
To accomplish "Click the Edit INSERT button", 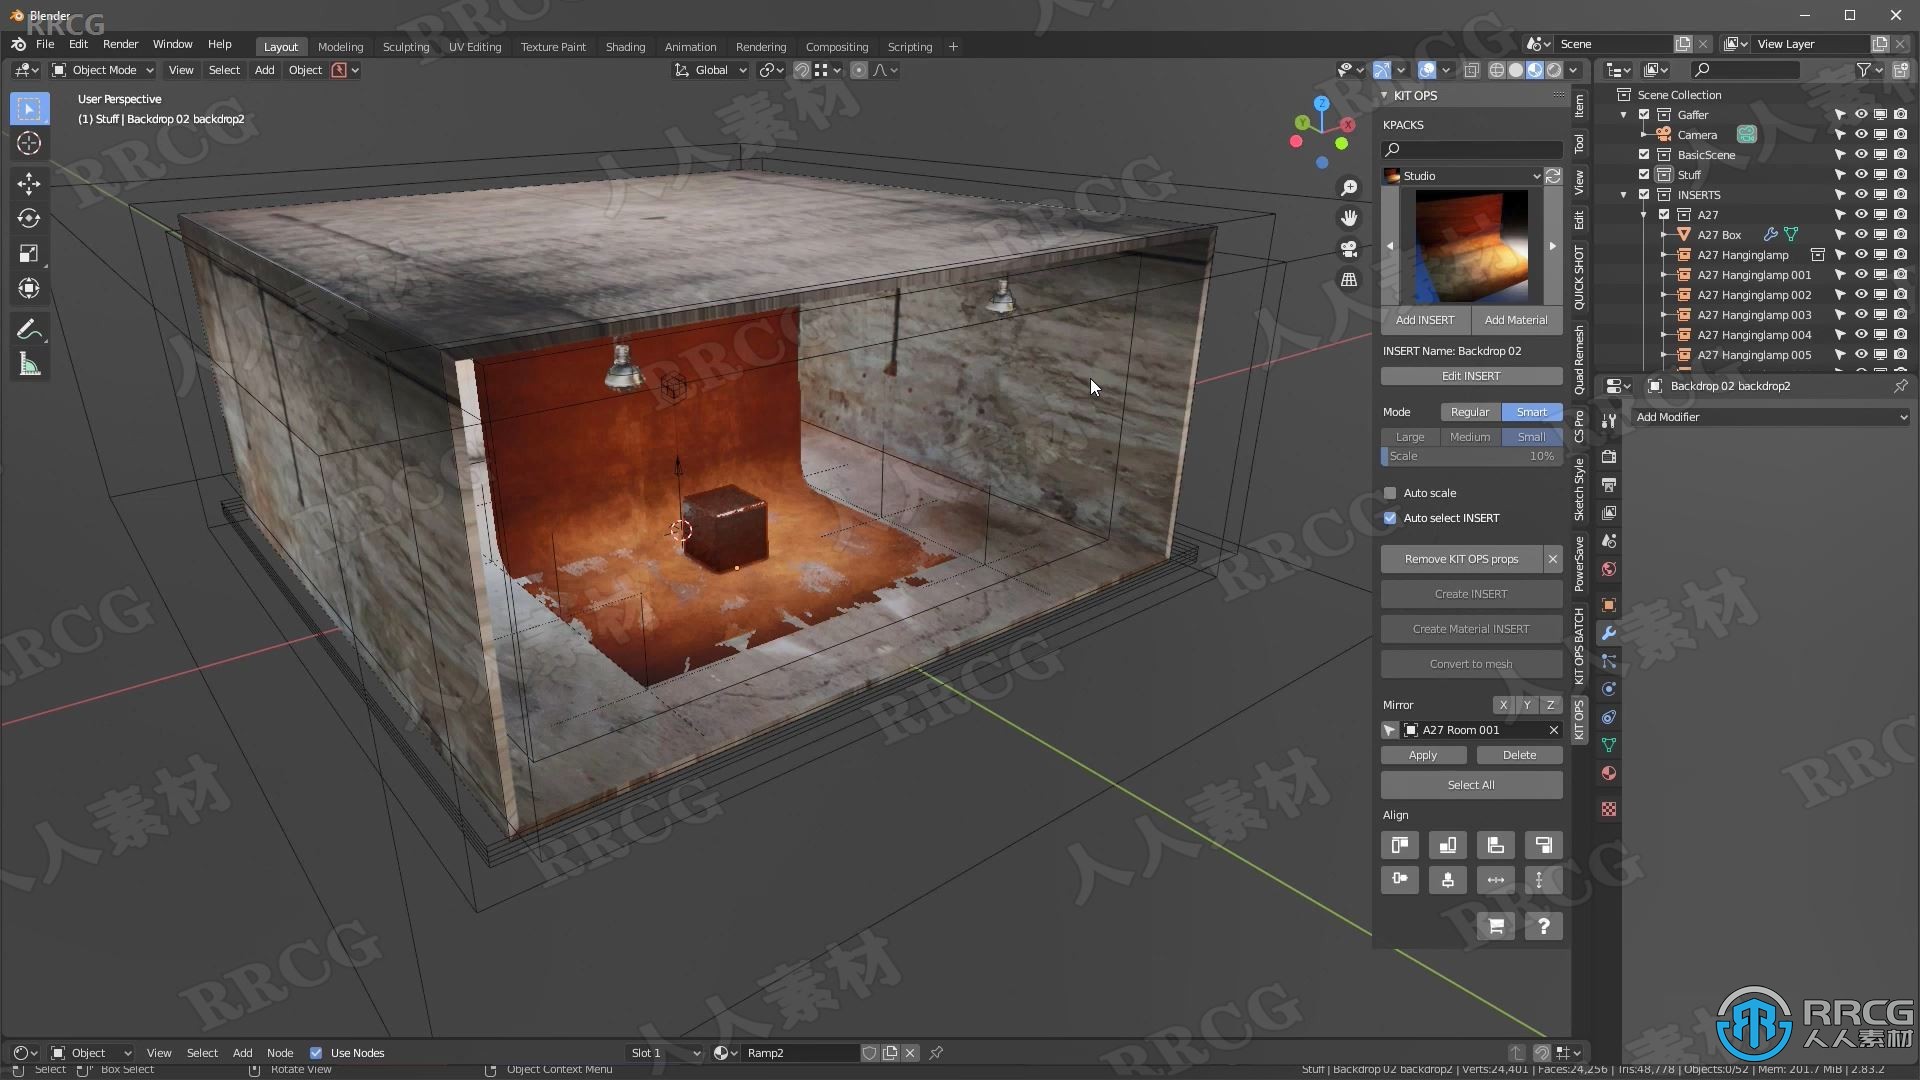I will click(x=1471, y=376).
